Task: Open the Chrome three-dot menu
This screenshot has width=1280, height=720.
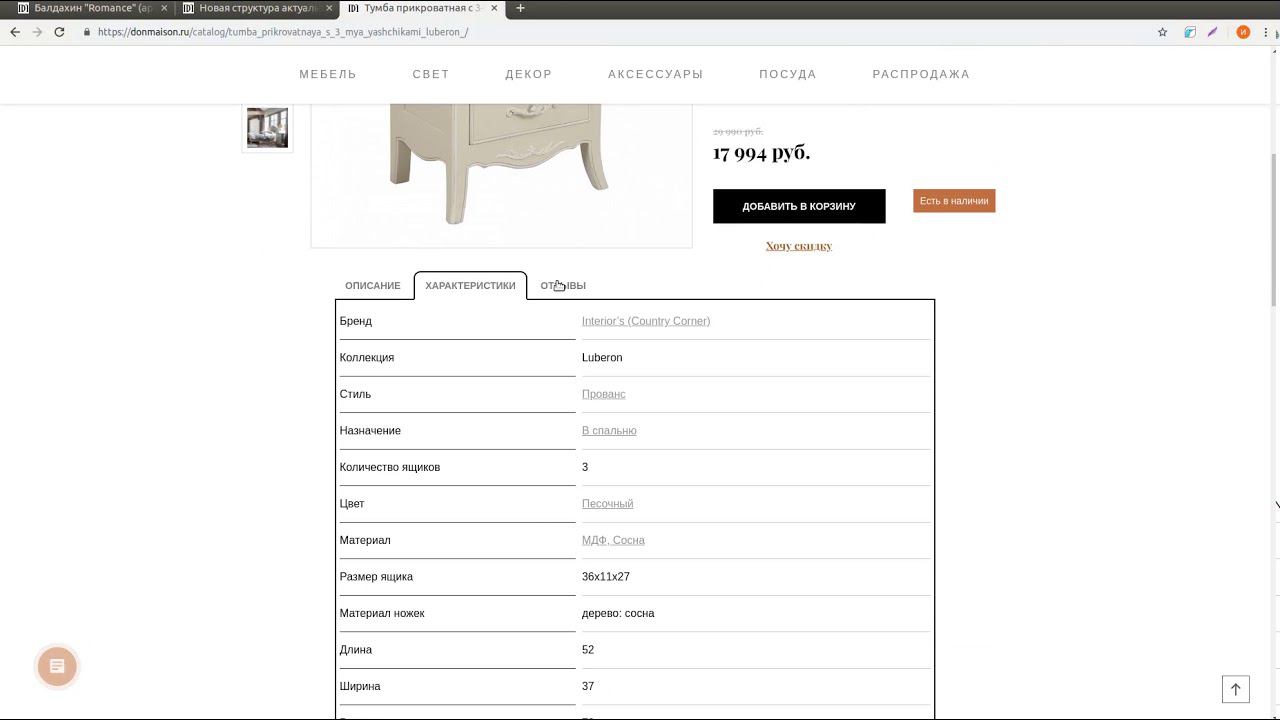Action: coord(1266,32)
